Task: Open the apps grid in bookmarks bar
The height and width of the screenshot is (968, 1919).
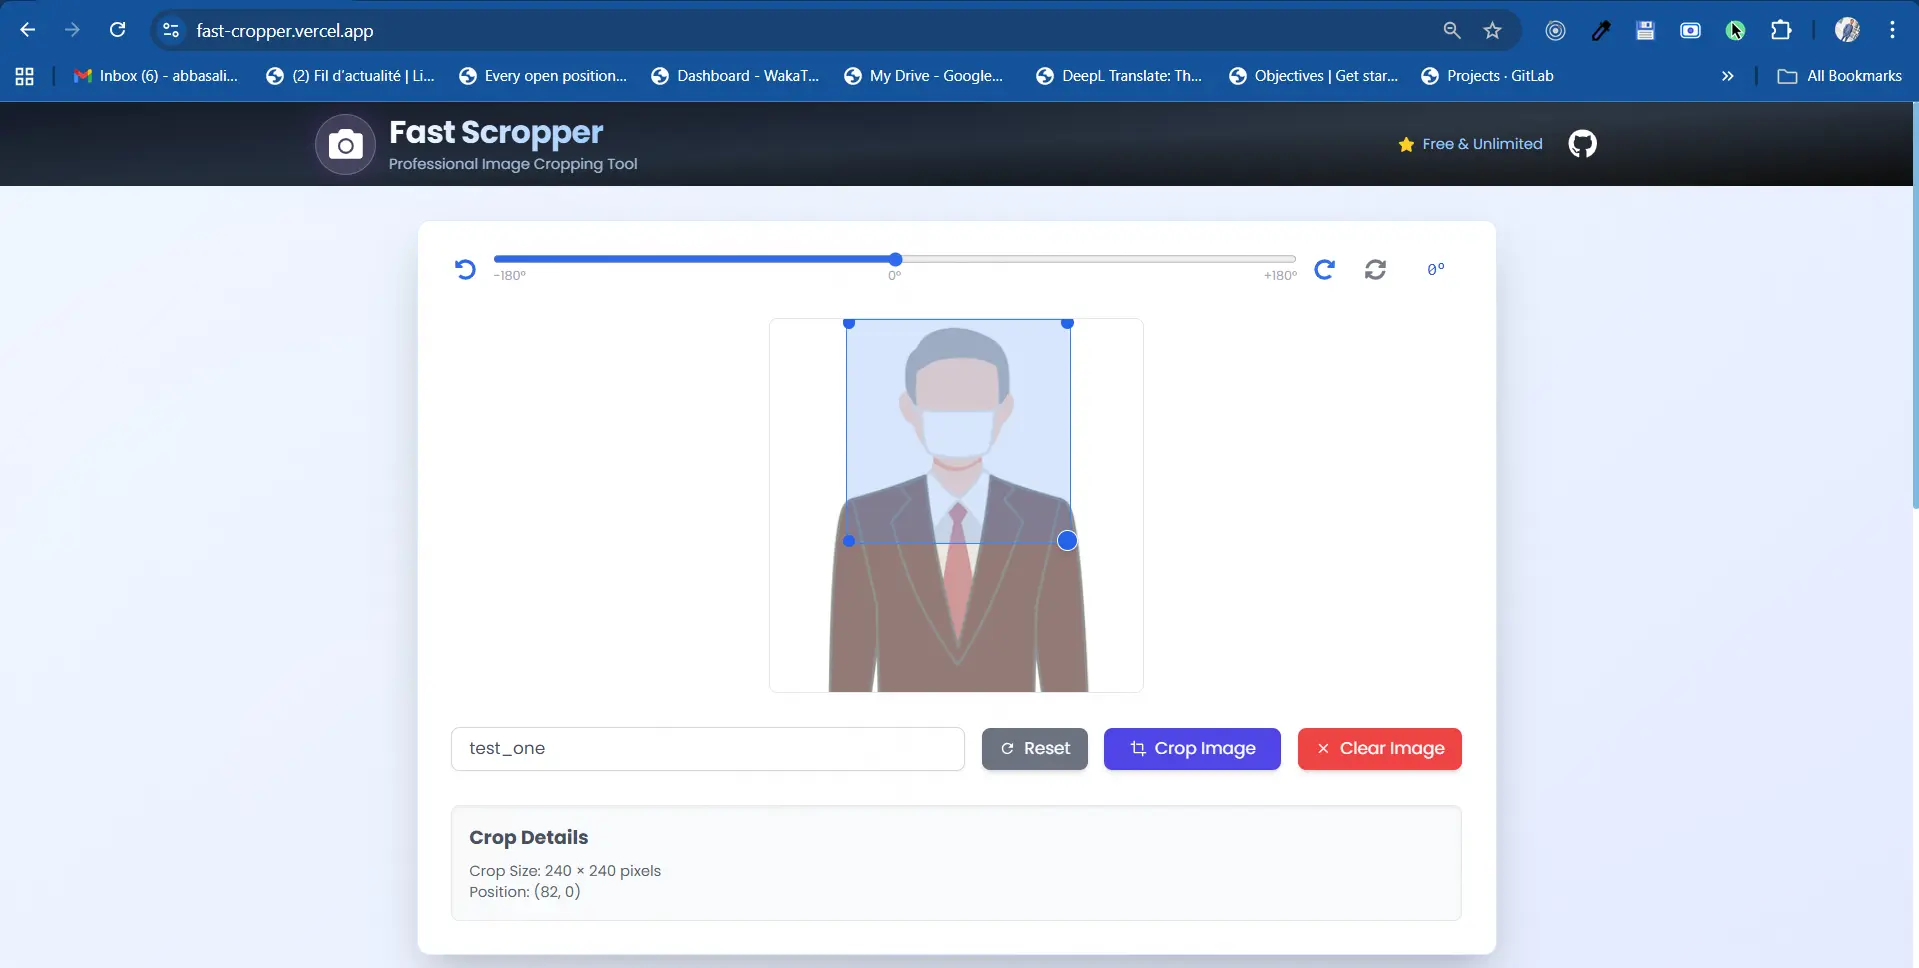Action: [x=25, y=76]
